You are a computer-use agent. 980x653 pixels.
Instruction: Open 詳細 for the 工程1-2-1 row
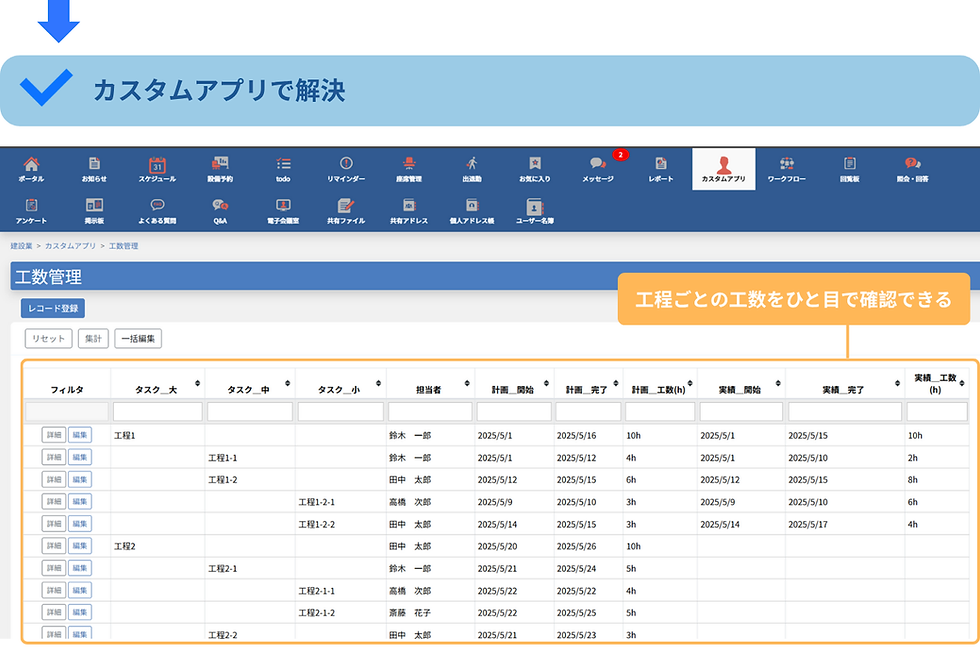point(54,502)
